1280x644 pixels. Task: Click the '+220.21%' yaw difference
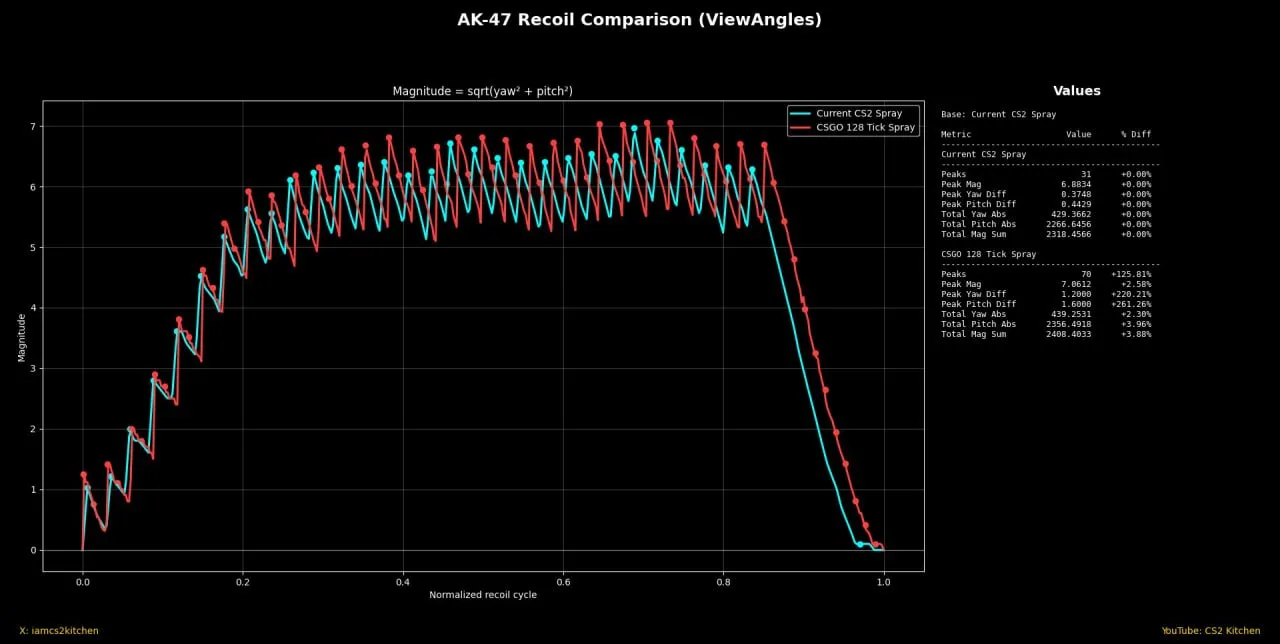tap(1131, 294)
